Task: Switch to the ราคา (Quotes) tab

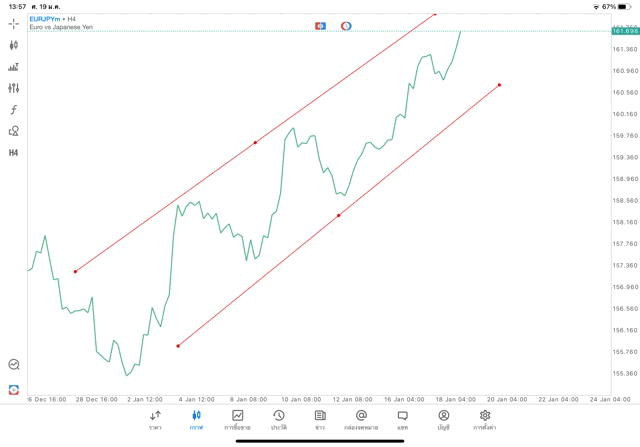Action: tap(155, 419)
